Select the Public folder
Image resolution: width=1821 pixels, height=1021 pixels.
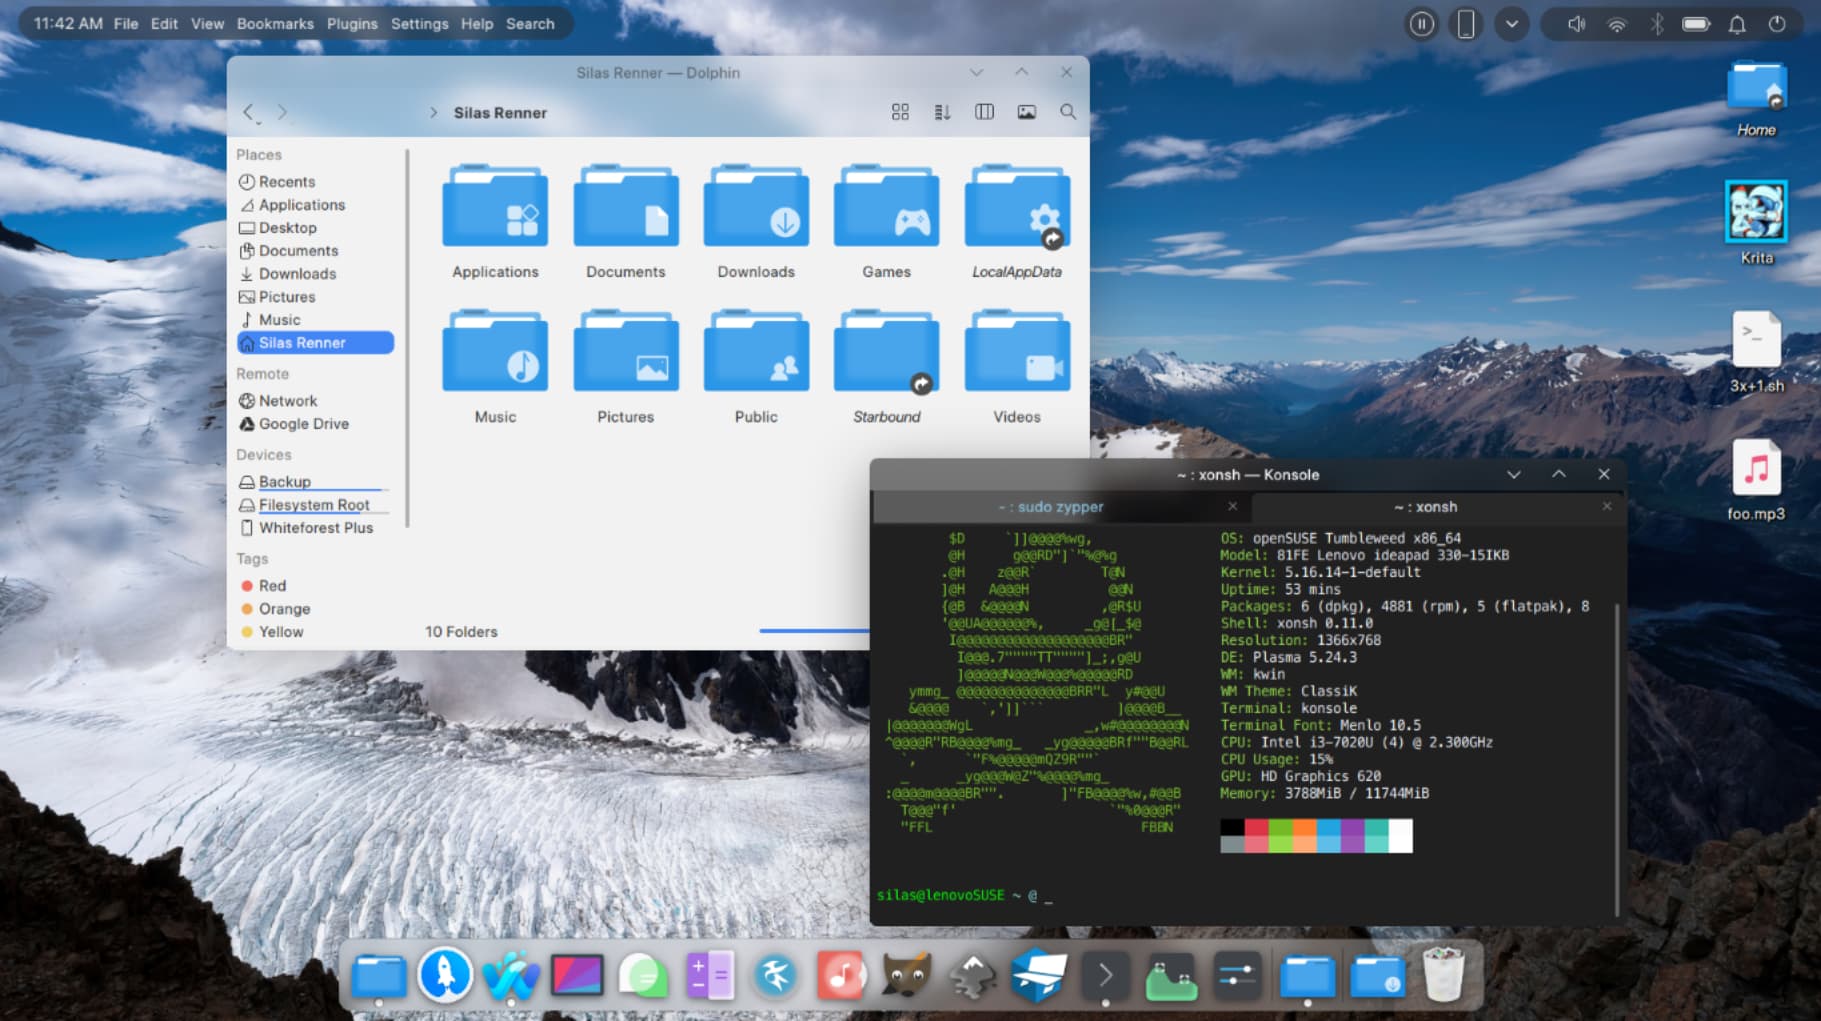coord(756,367)
